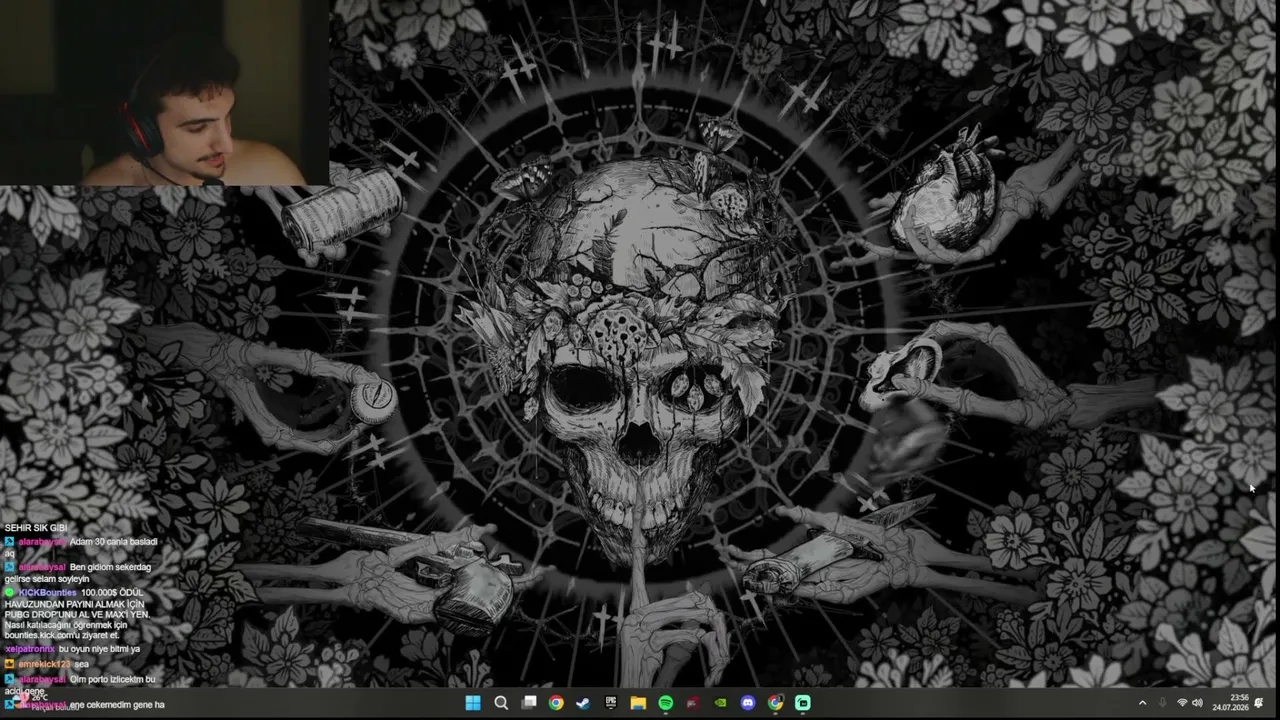
Task: Click chat message "Olm porto izlicektm bu"
Action: click(x=112, y=679)
